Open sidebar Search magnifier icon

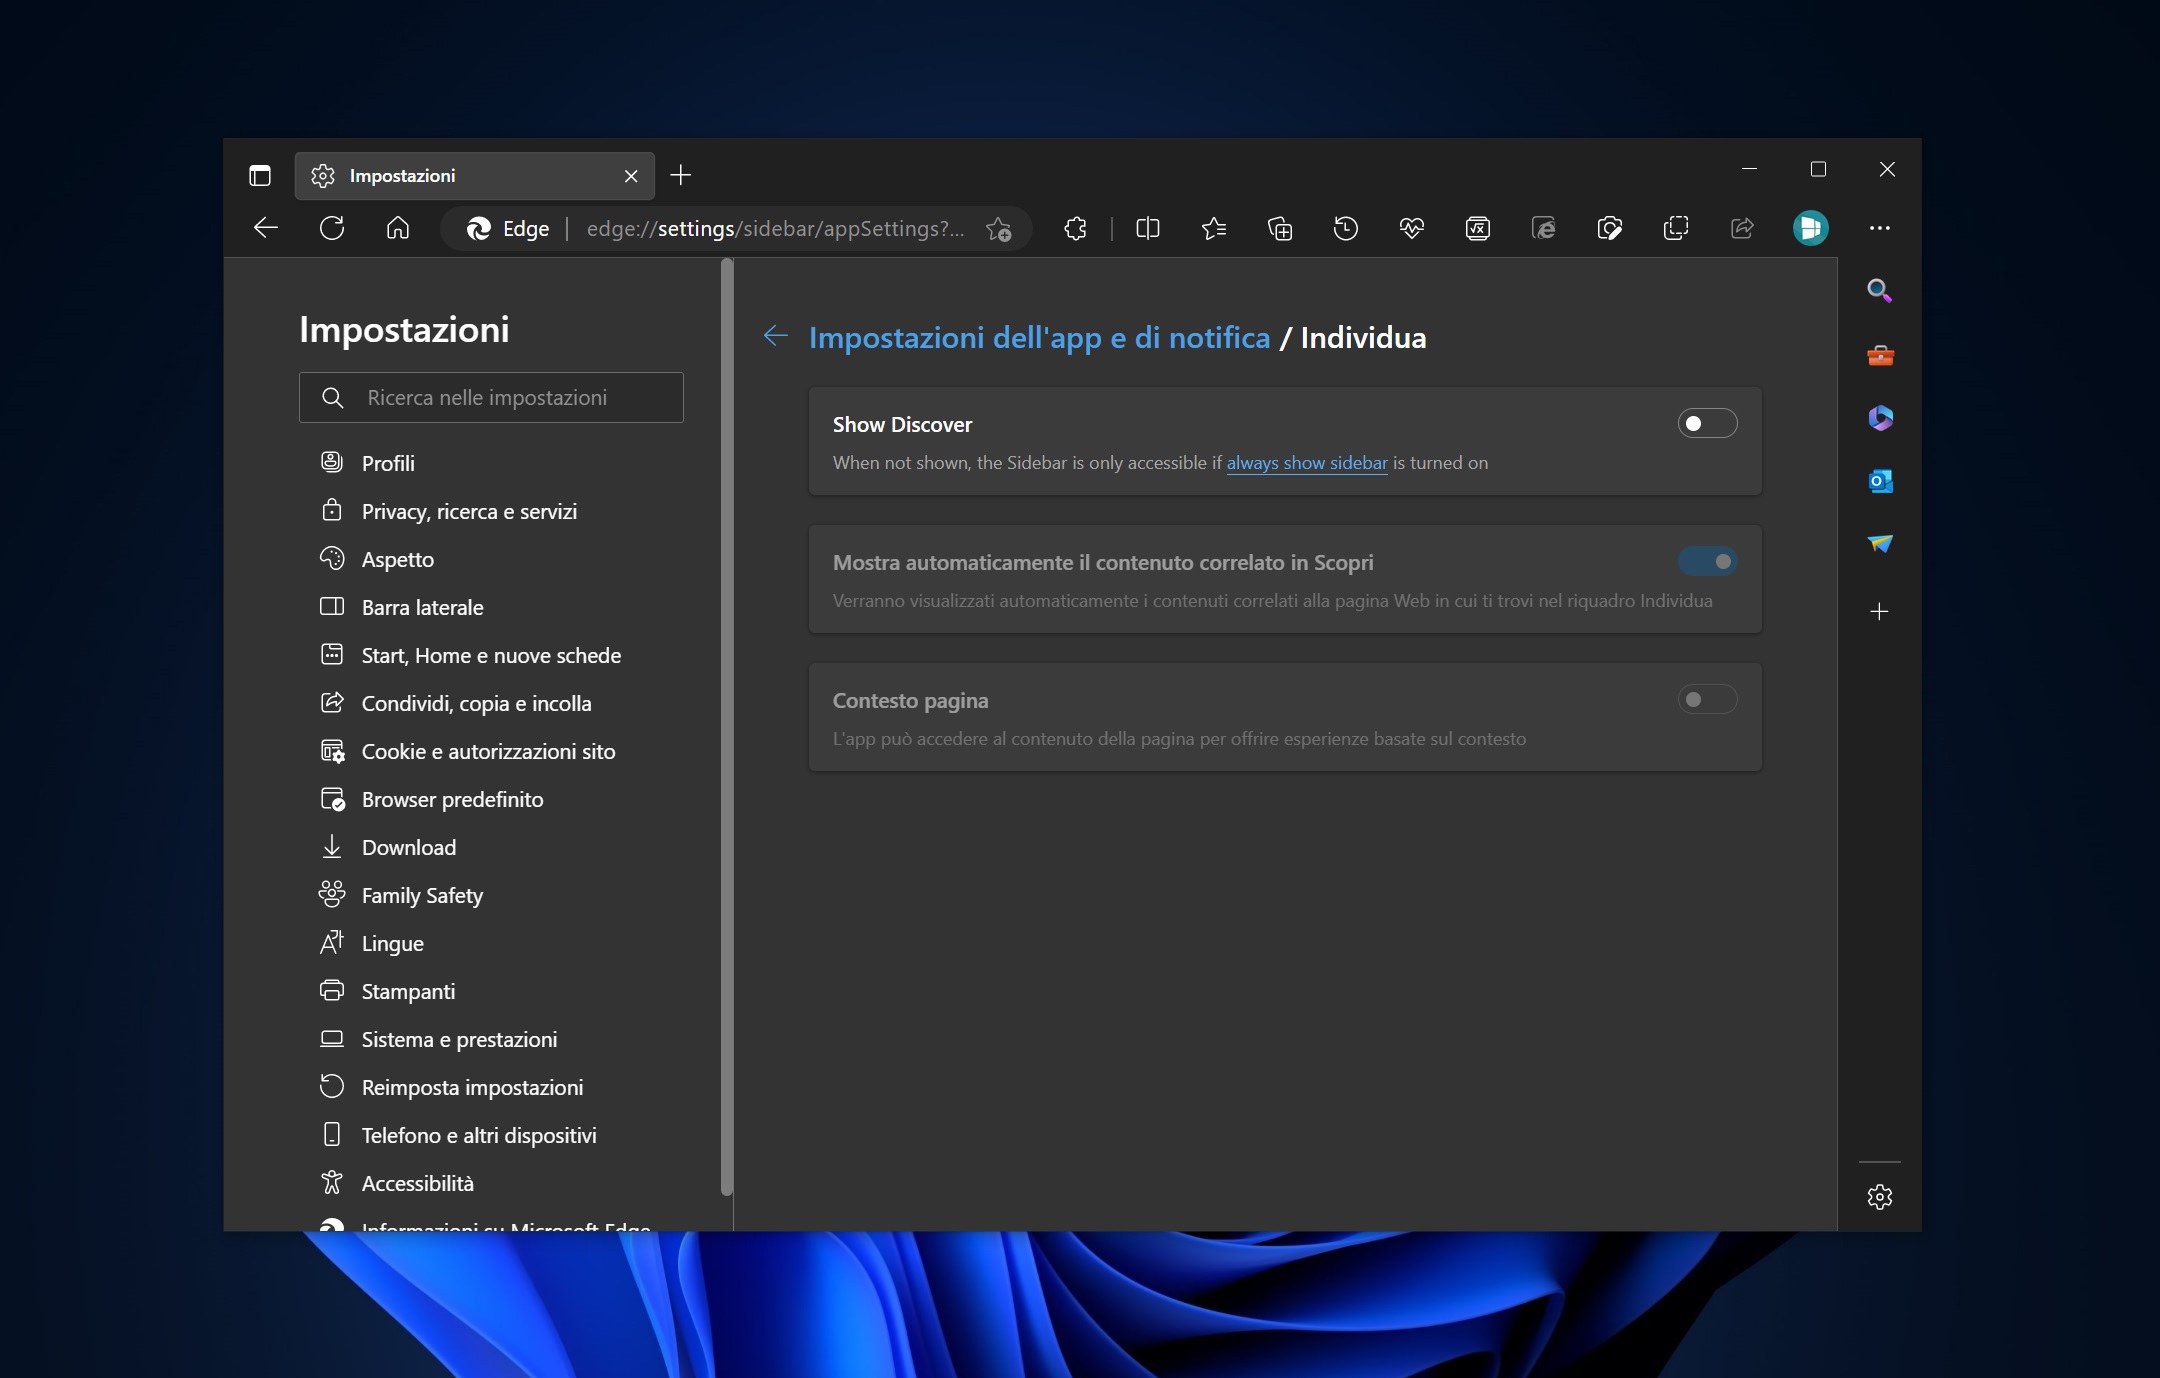point(1880,291)
